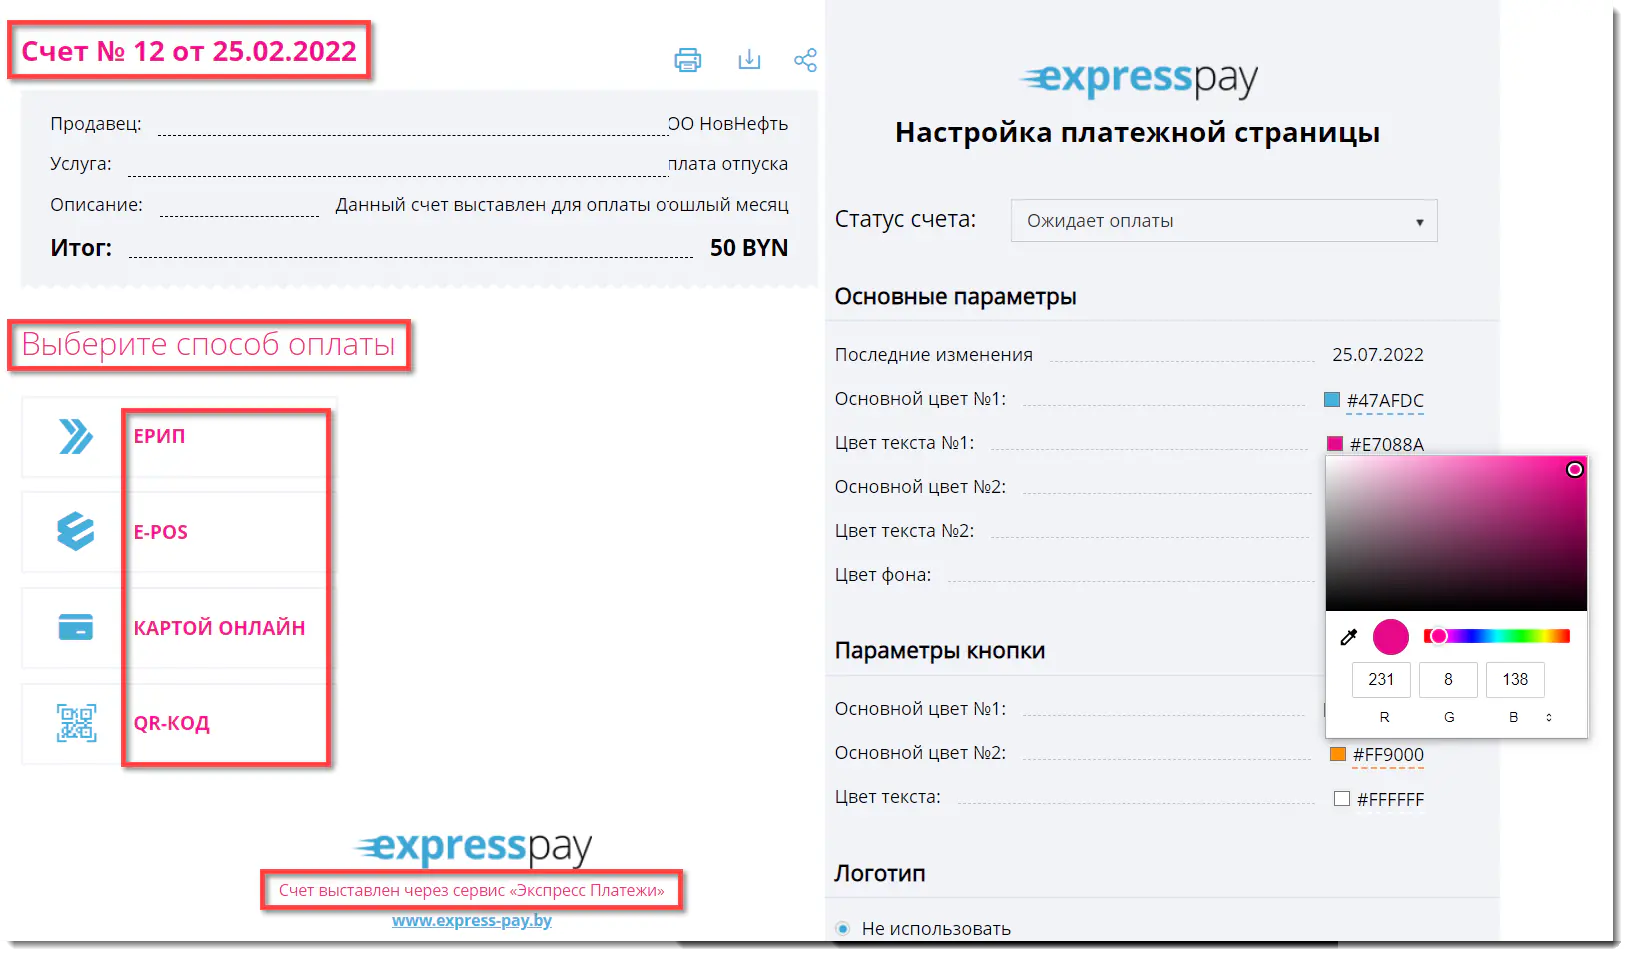The image size is (1628, 956).
Task: Adjust the hue slider in color picker
Action: [1497, 636]
